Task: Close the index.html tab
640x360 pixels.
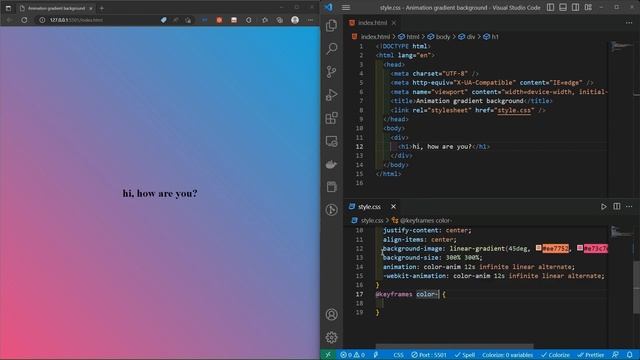Action: (x=394, y=23)
